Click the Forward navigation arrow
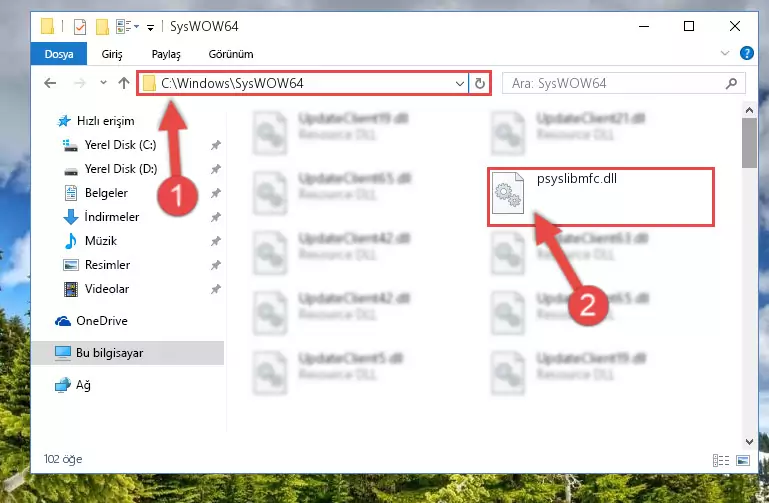769x503 pixels. [x=79, y=83]
